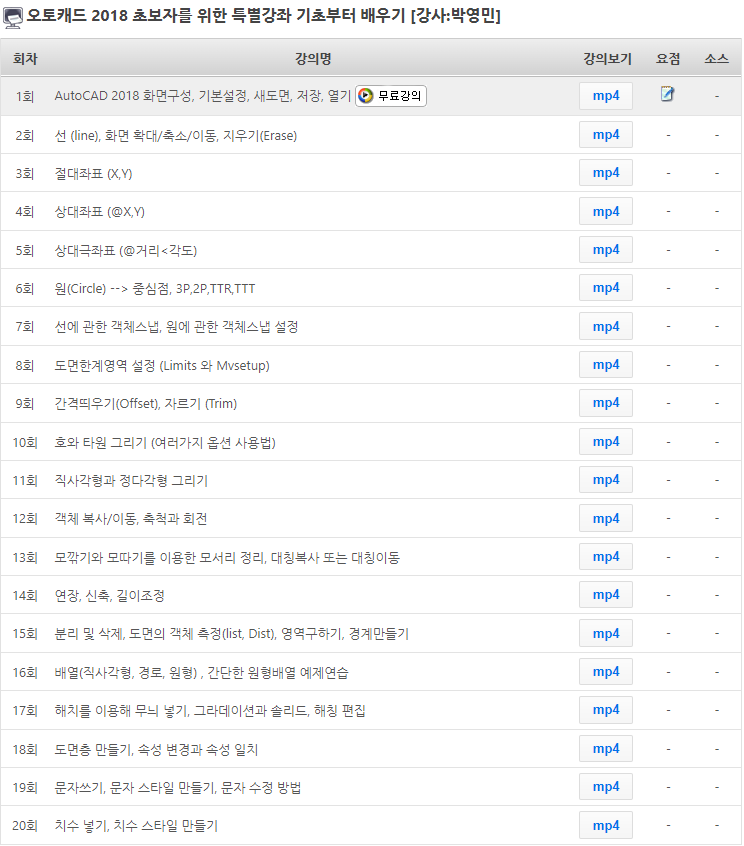Click lecture title 도면층 만들기, 속성 변경과 속성 일치
Viewport: 744px width, 846px height.
[156, 749]
